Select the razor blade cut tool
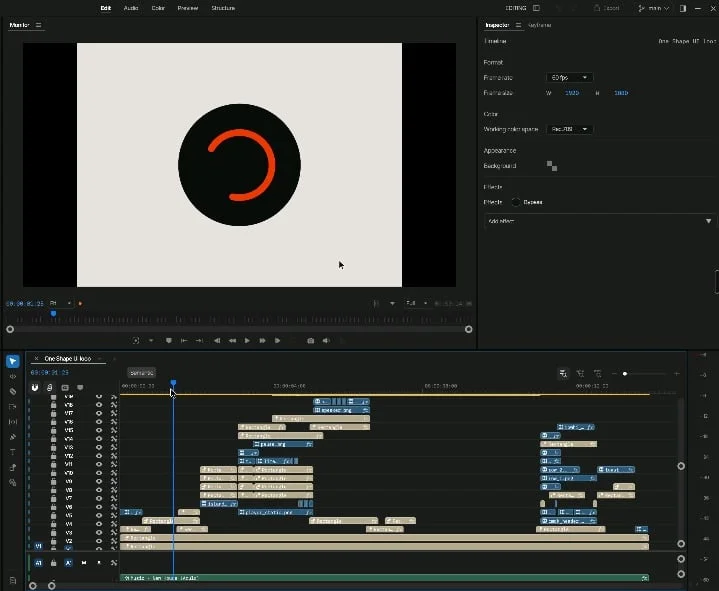The width and height of the screenshot is (719, 591). click(x=13, y=392)
